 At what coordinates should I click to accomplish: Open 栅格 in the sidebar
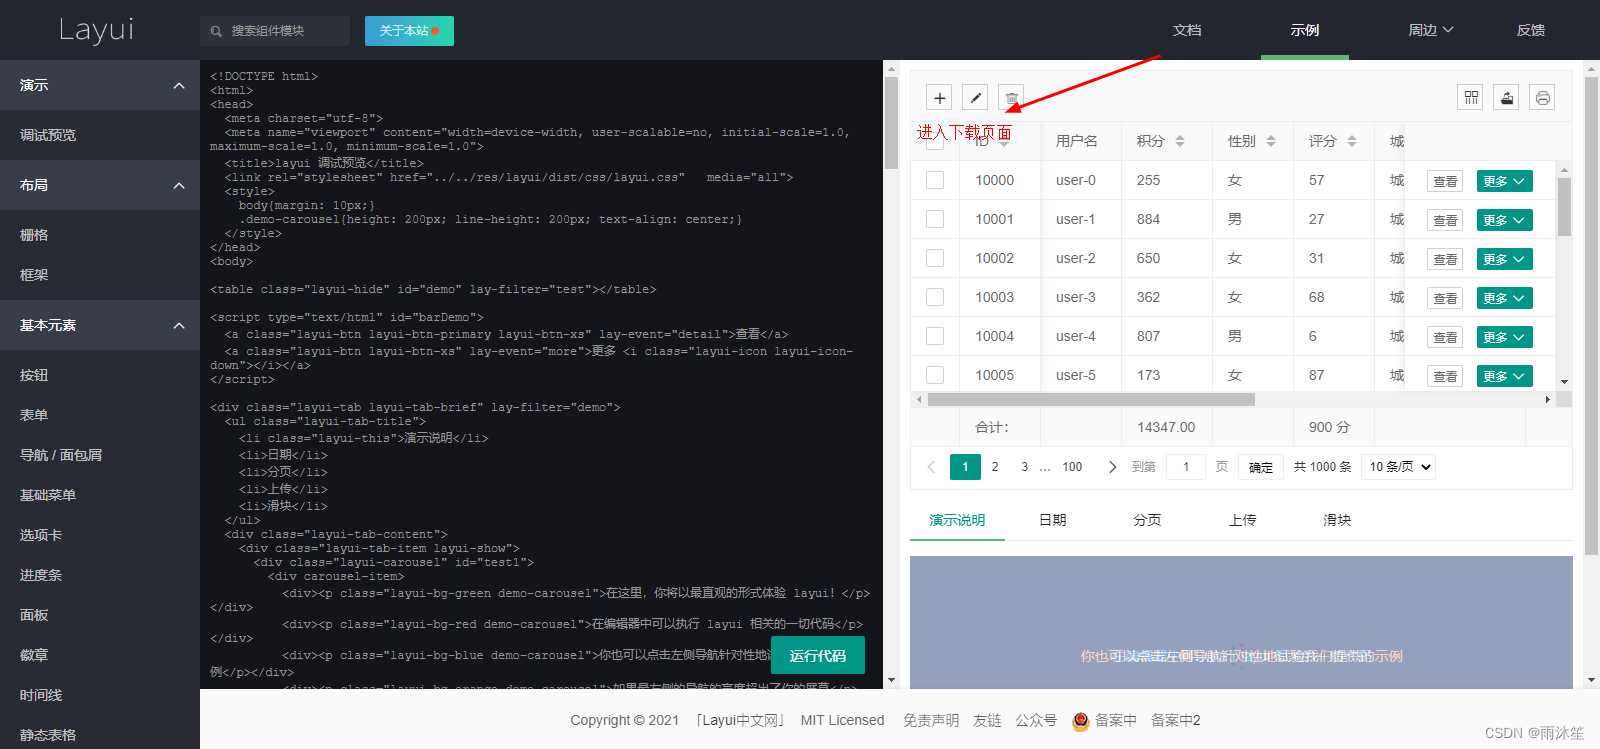point(100,235)
